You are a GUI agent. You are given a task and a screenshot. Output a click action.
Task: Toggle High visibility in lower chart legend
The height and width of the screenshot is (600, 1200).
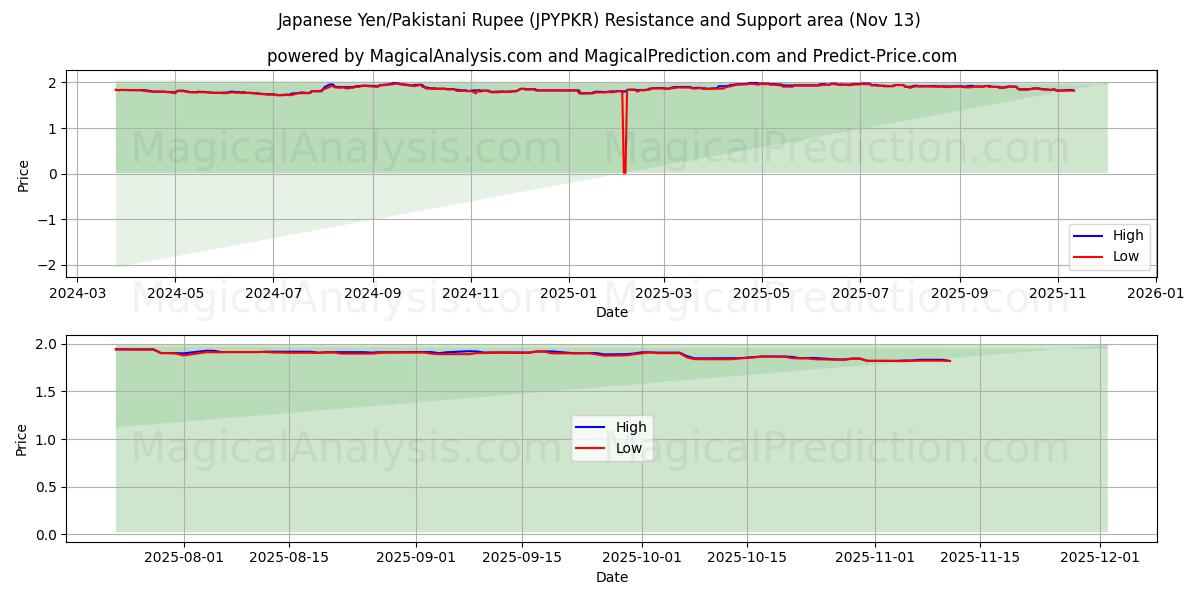tap(632, 426)
